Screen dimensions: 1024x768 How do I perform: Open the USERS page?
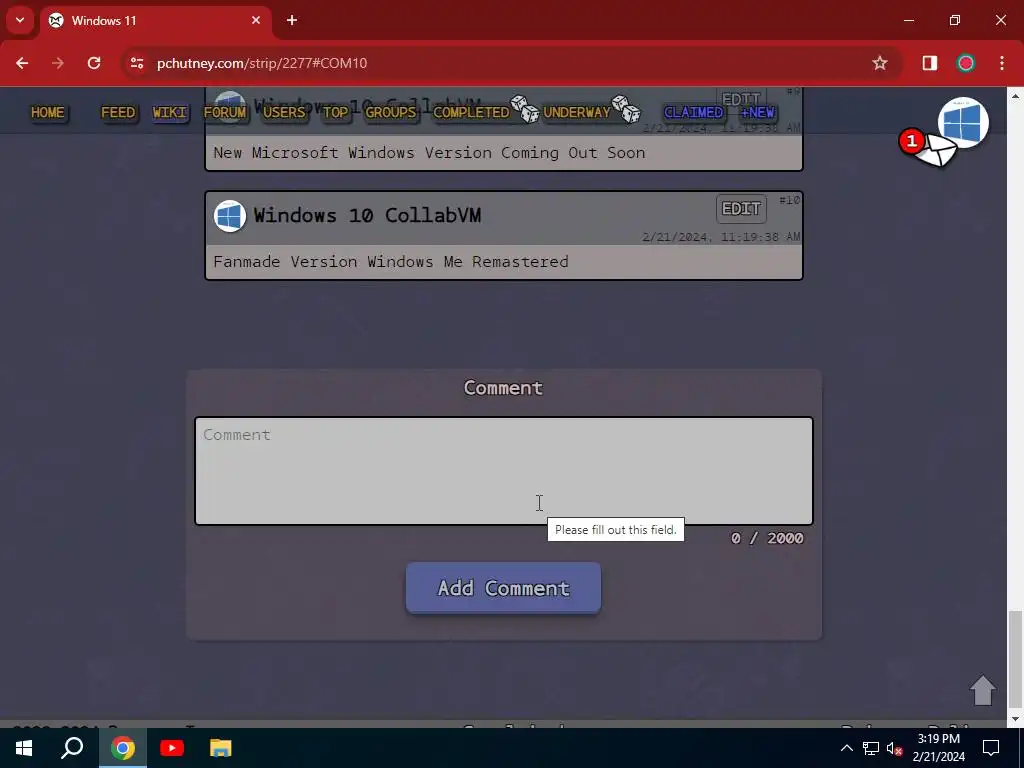(284, 112)
